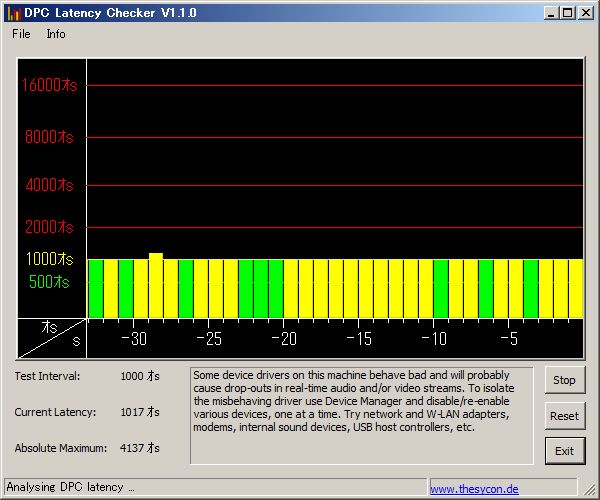600x500 pixels.
Task: Click the Test Interval value 1000 µs
Action: (140, 376)
